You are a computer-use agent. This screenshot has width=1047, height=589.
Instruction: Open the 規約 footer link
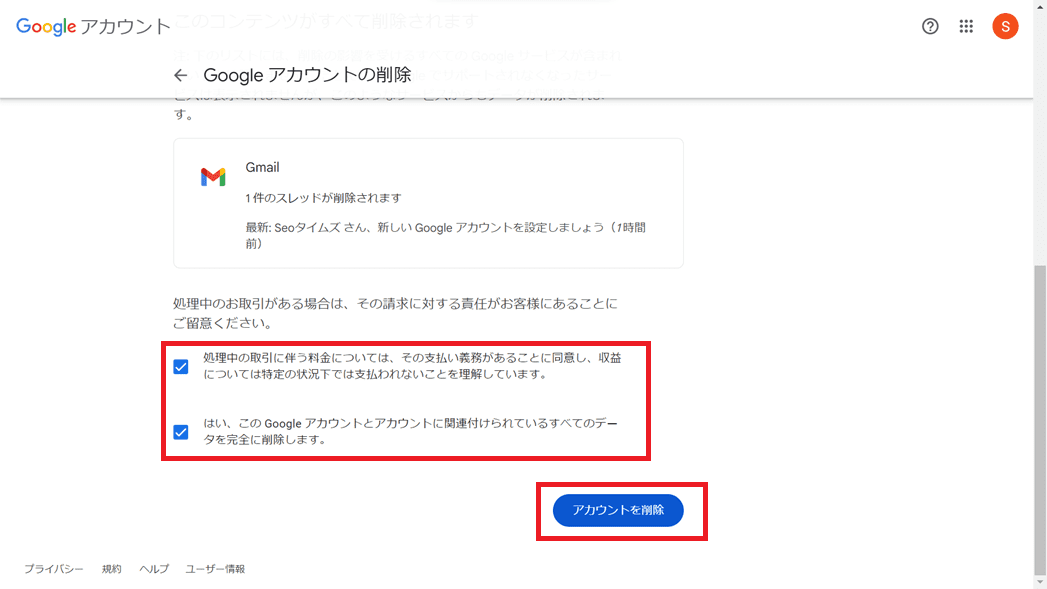tap(112, 569)
